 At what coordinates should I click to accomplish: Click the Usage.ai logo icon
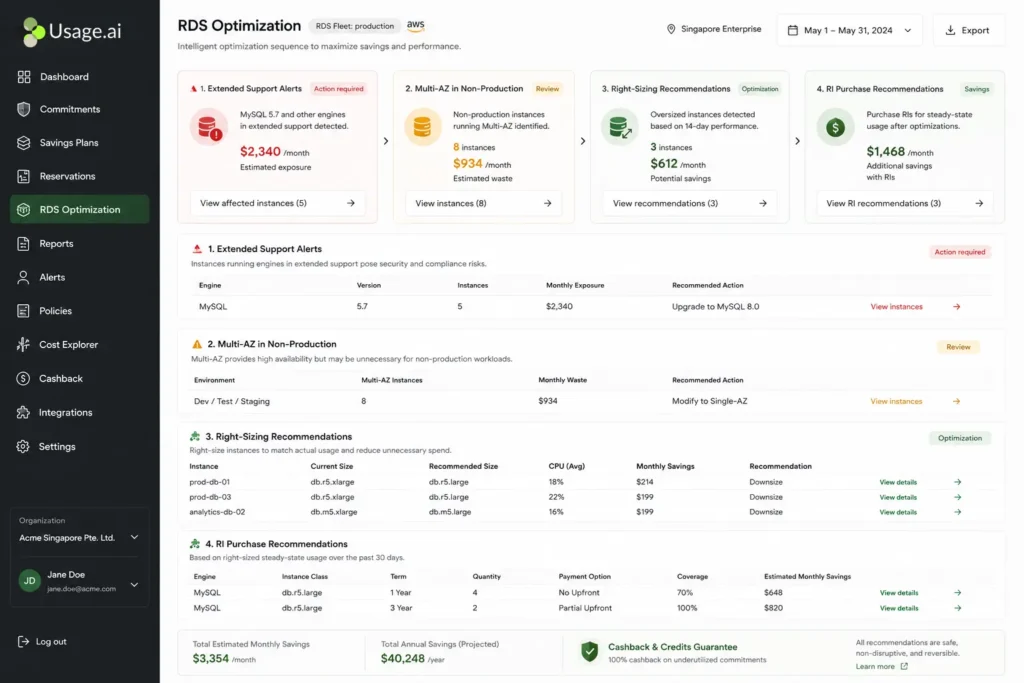33,31
